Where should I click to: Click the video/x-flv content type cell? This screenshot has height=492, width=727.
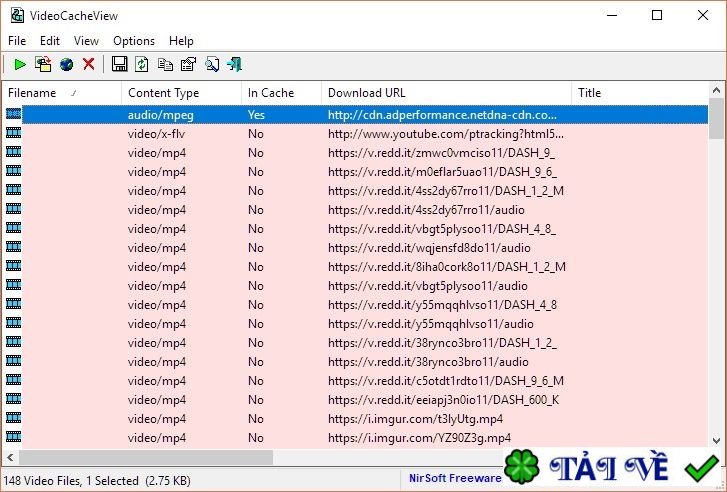coord(156,134)
